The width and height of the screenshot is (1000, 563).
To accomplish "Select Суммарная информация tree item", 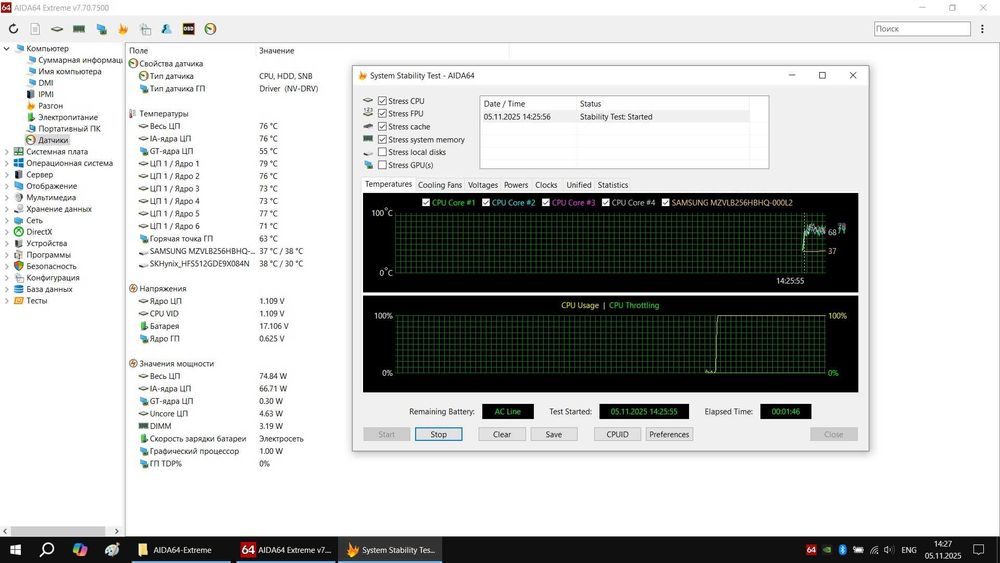I will coord(80,59).
